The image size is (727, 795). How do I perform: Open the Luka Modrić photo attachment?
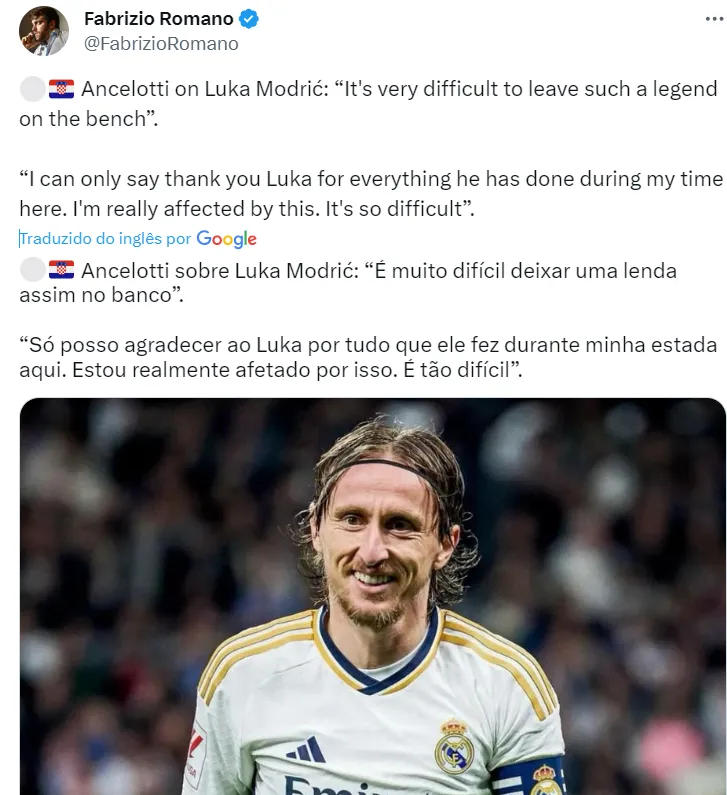pyautogui.click(x=373, y=596)
